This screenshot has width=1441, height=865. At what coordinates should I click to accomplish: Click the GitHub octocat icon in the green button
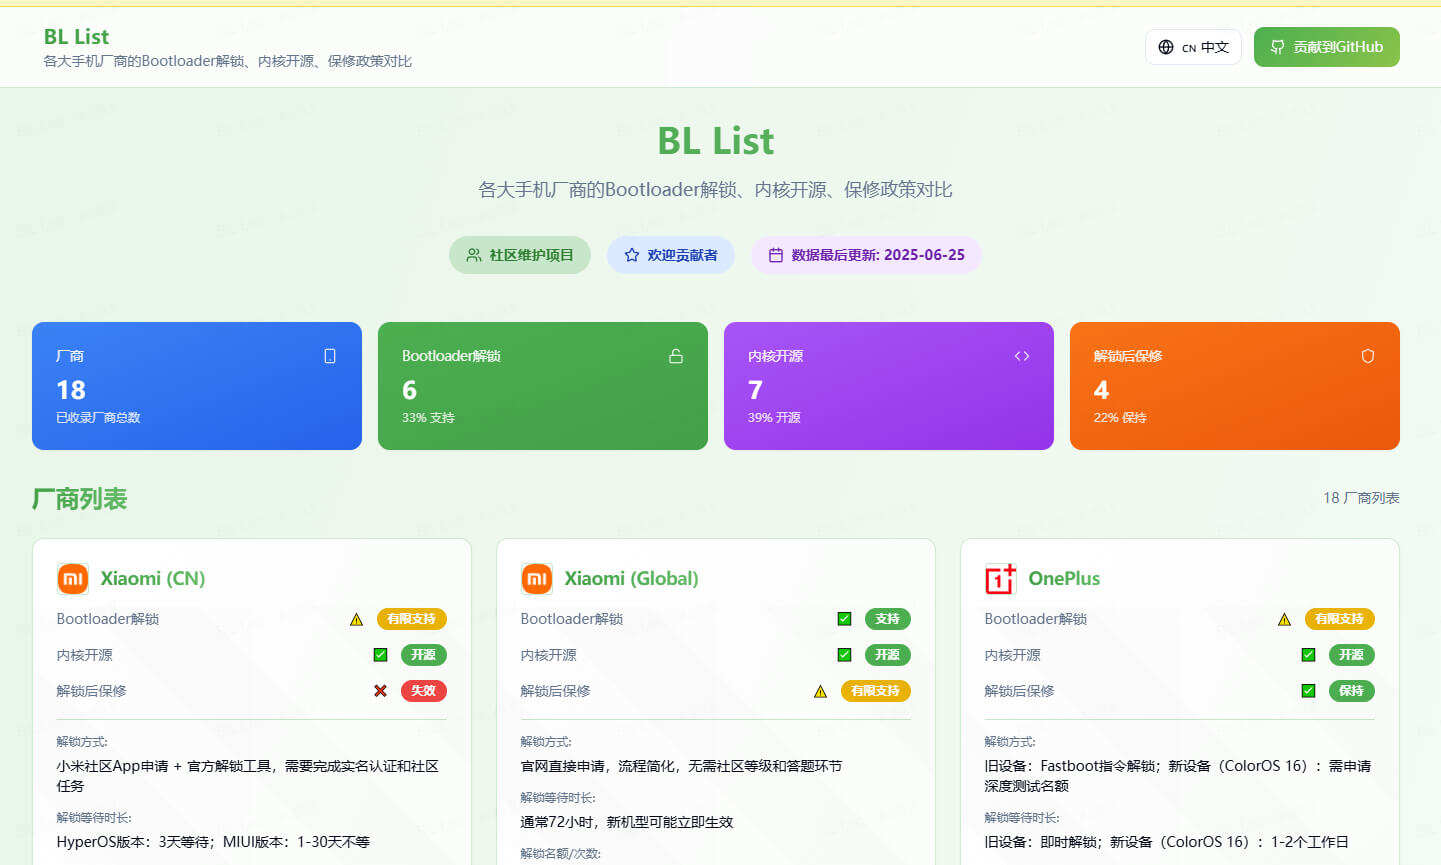click(x=1277, y=46)
